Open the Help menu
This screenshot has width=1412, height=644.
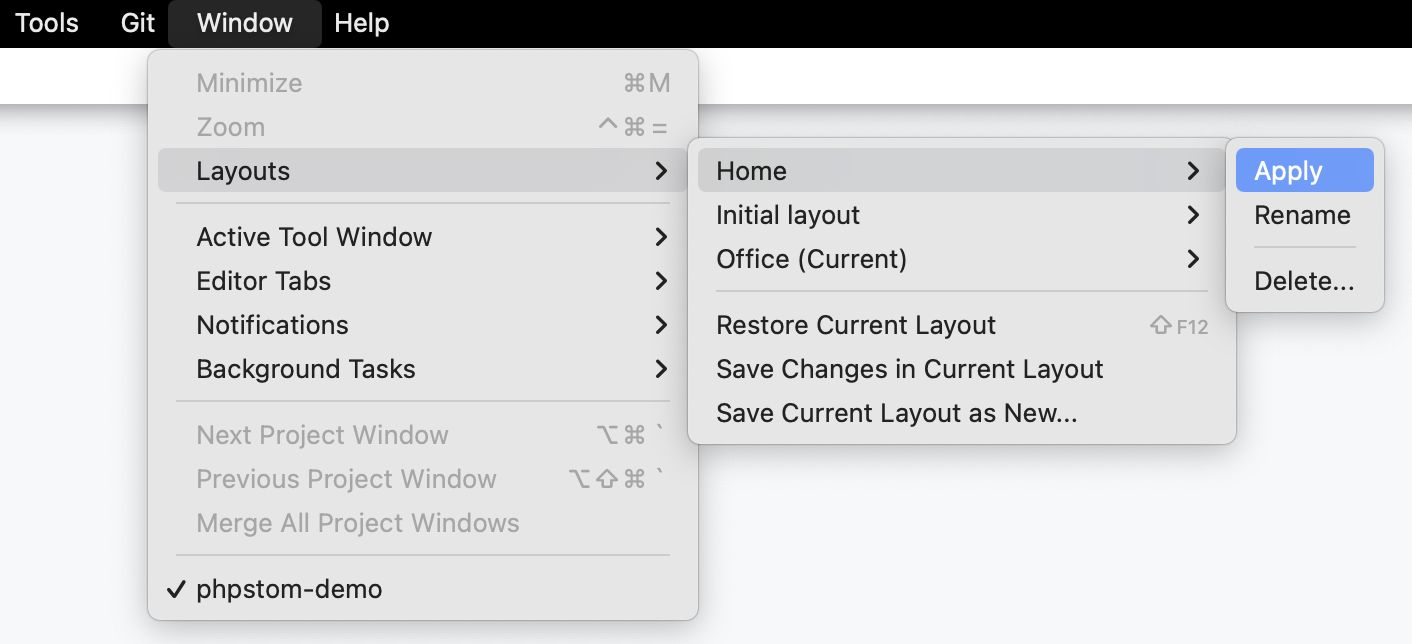point(361,23)
